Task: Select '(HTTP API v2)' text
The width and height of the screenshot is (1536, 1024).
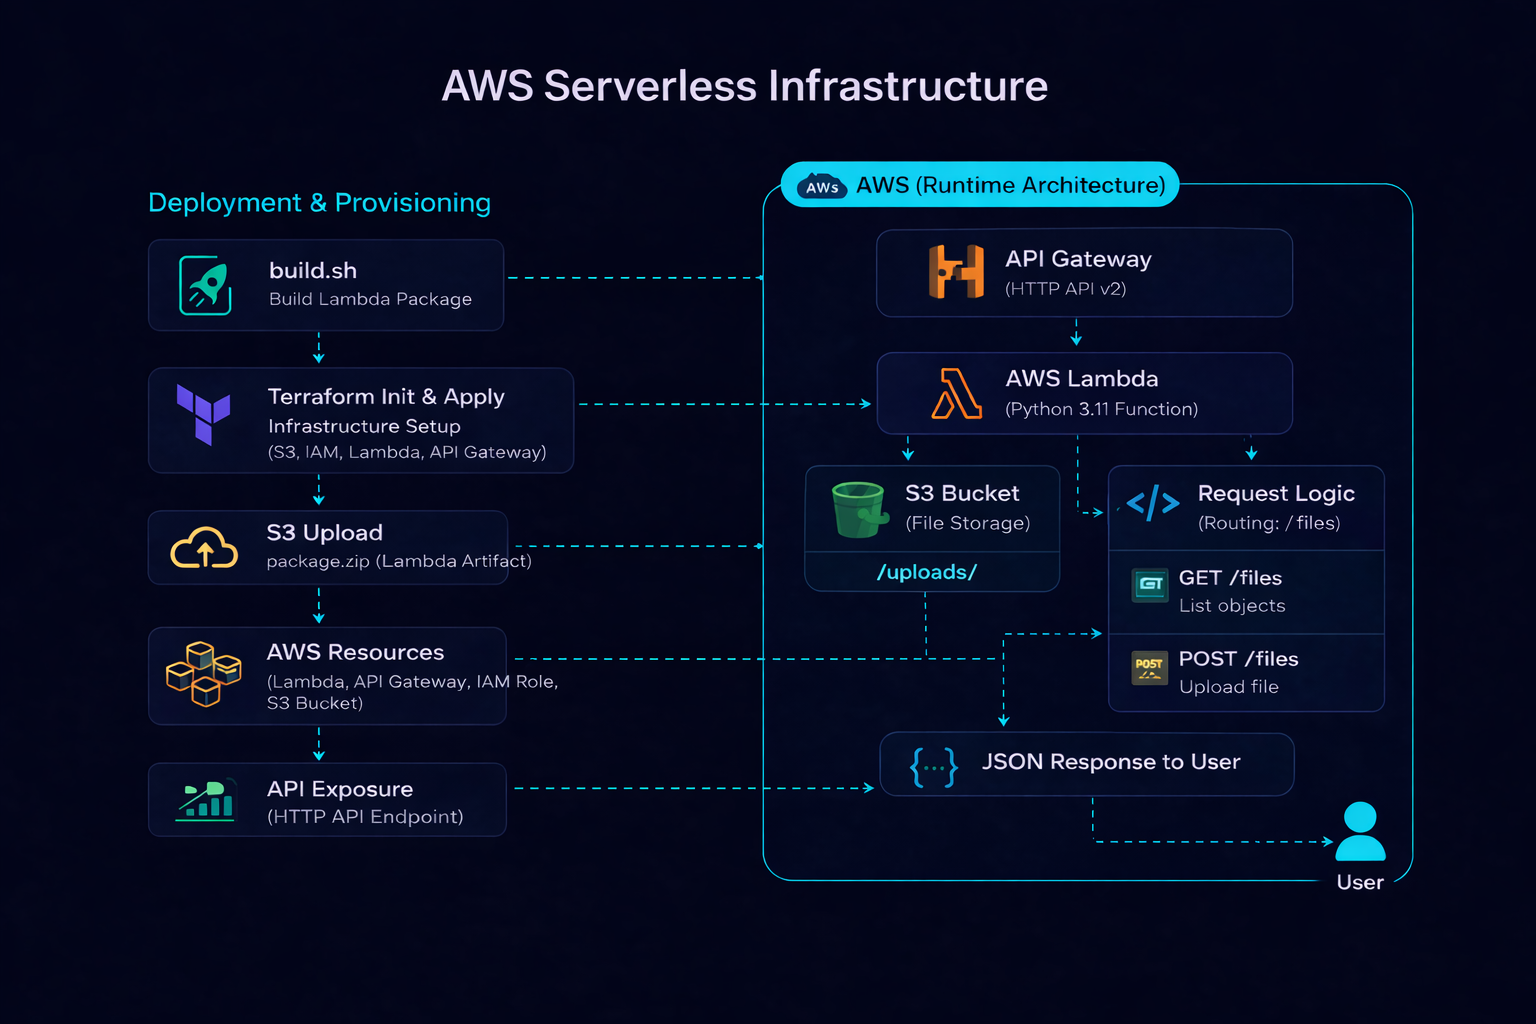Action: click(1066, 289)
